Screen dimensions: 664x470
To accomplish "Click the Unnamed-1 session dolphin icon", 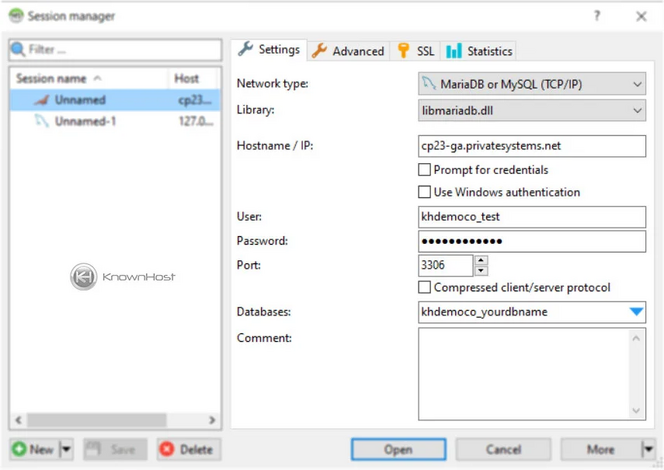I will point(41,122).
